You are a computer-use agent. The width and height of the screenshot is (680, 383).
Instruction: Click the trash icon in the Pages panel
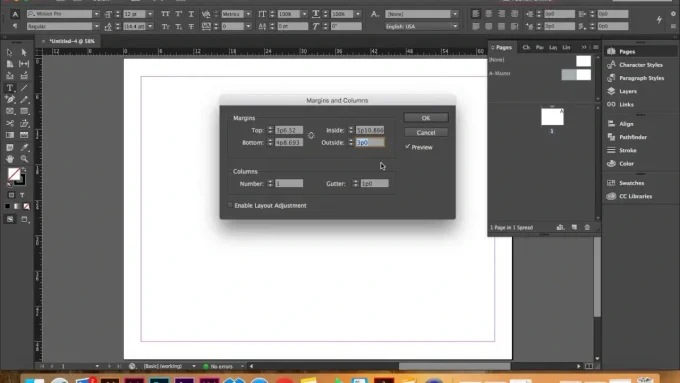(x=587, y=227)
